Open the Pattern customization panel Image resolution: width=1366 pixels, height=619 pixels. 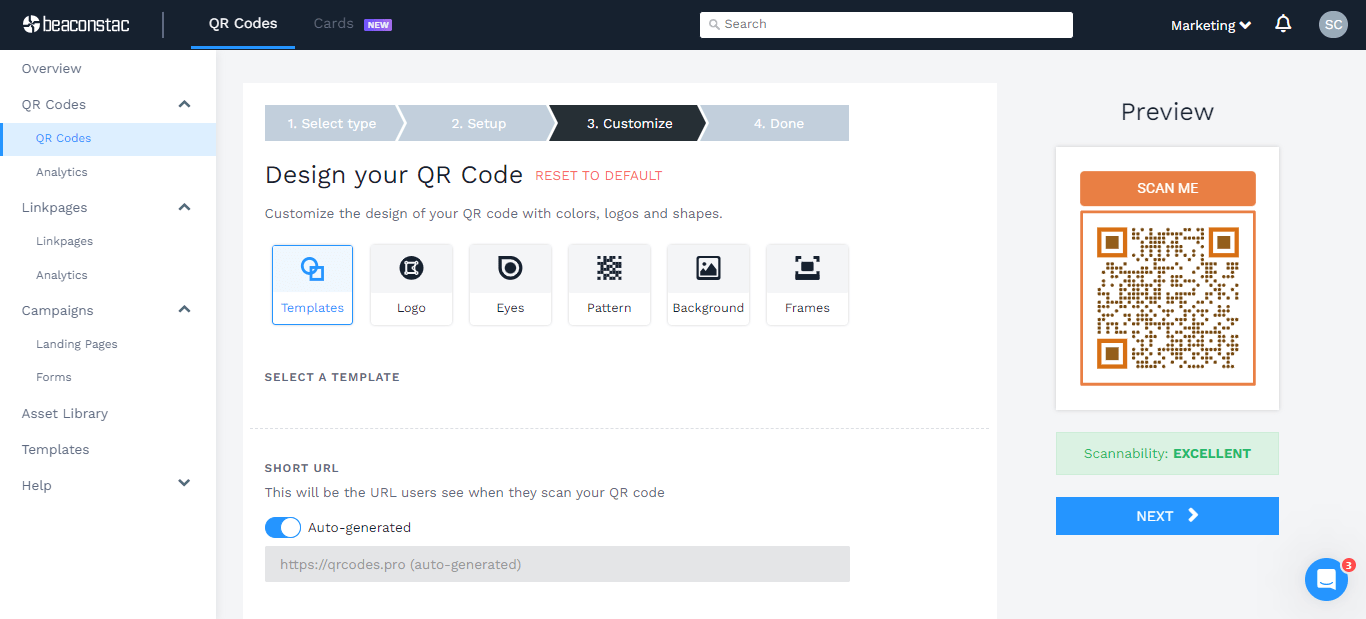pyautogui.click(x=609, y=284)
